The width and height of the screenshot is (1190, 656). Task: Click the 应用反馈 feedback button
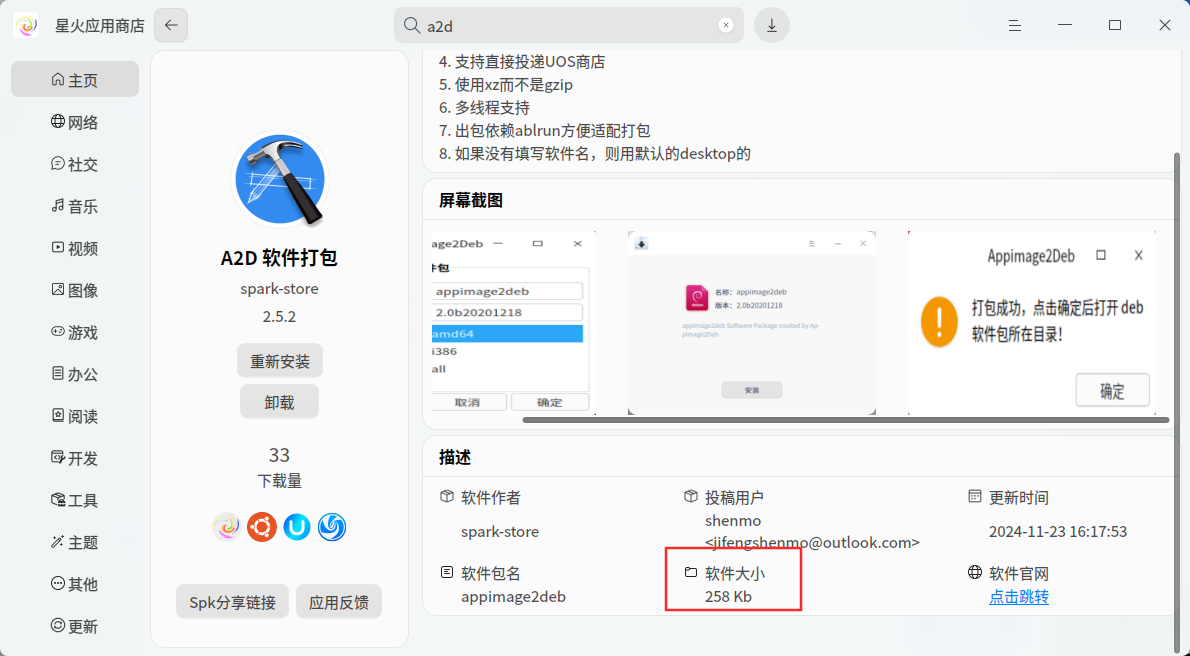pyautogui.click(x=338, y=602)
